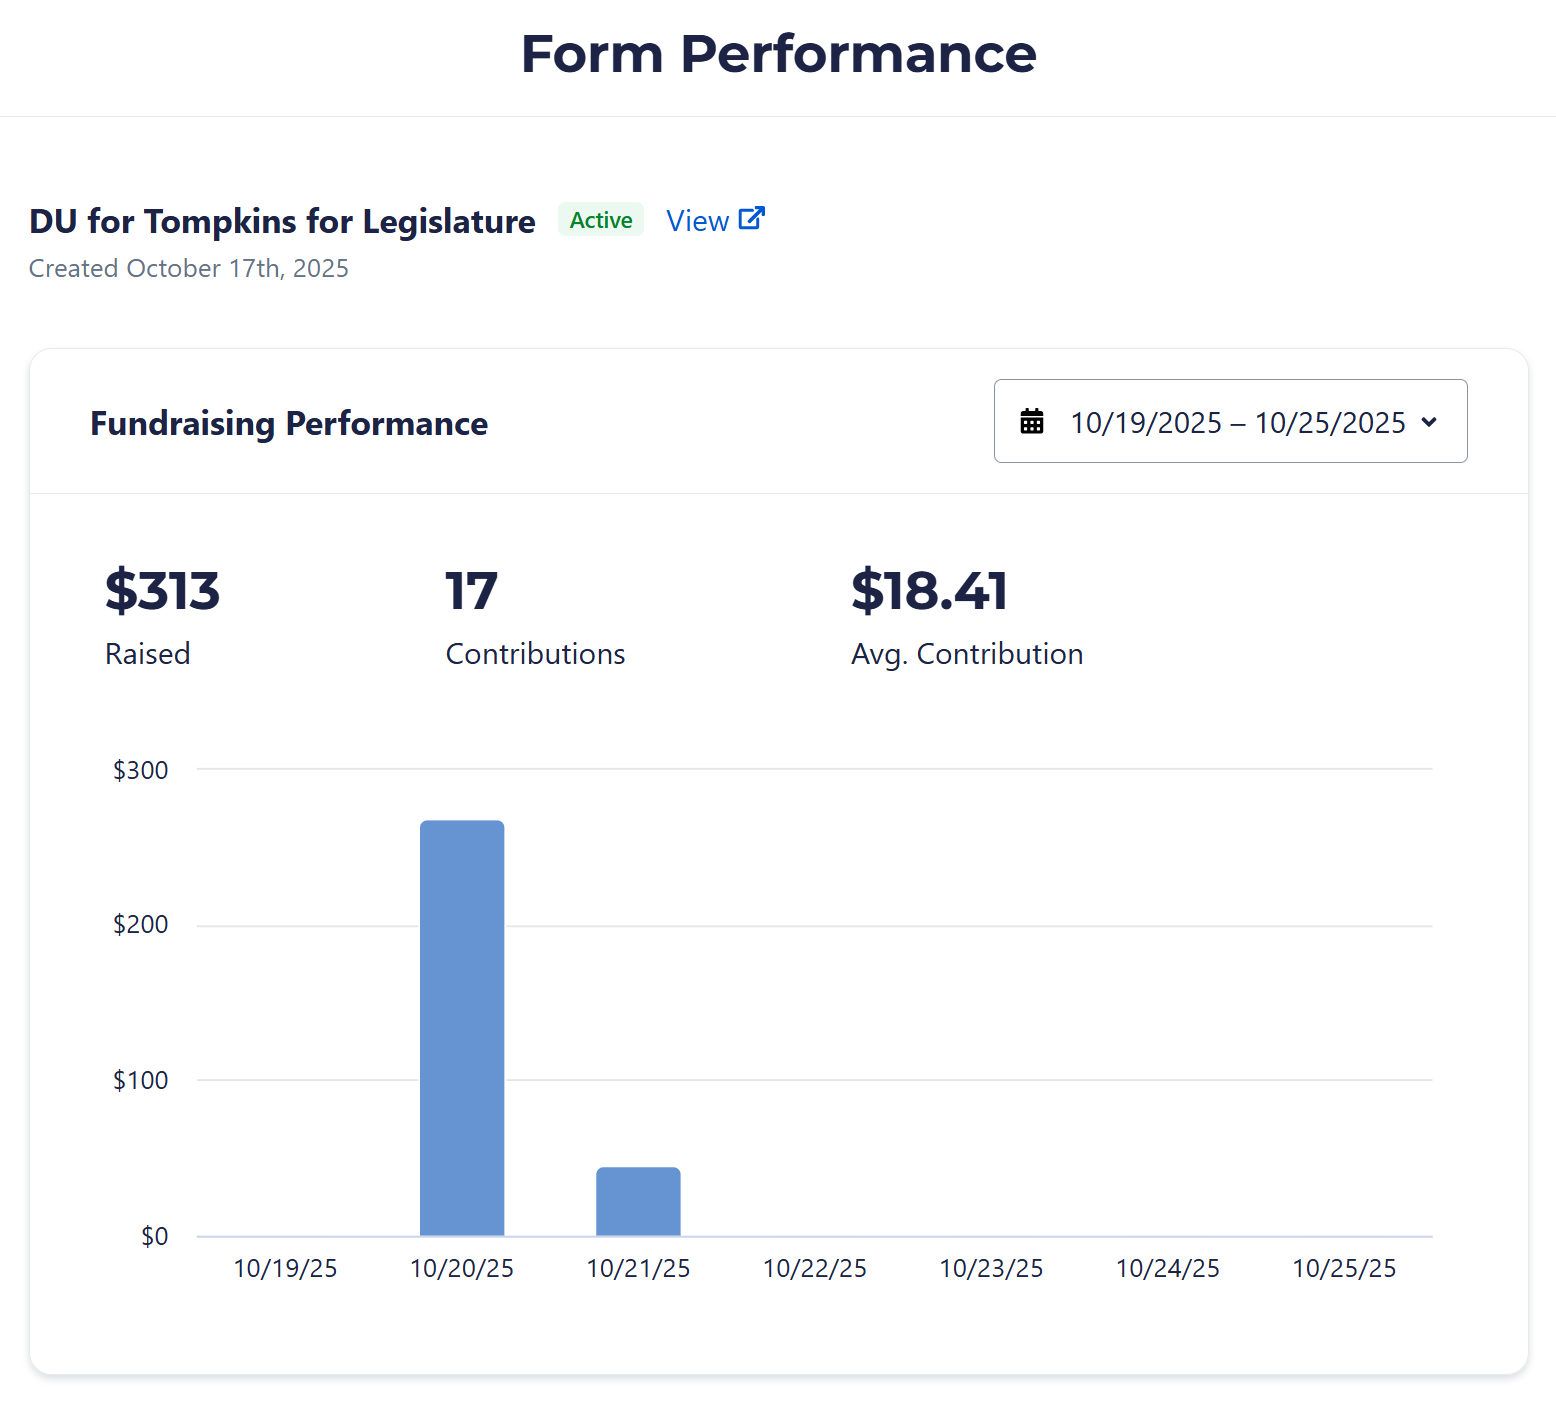Open the View form link

click(698, 221)
